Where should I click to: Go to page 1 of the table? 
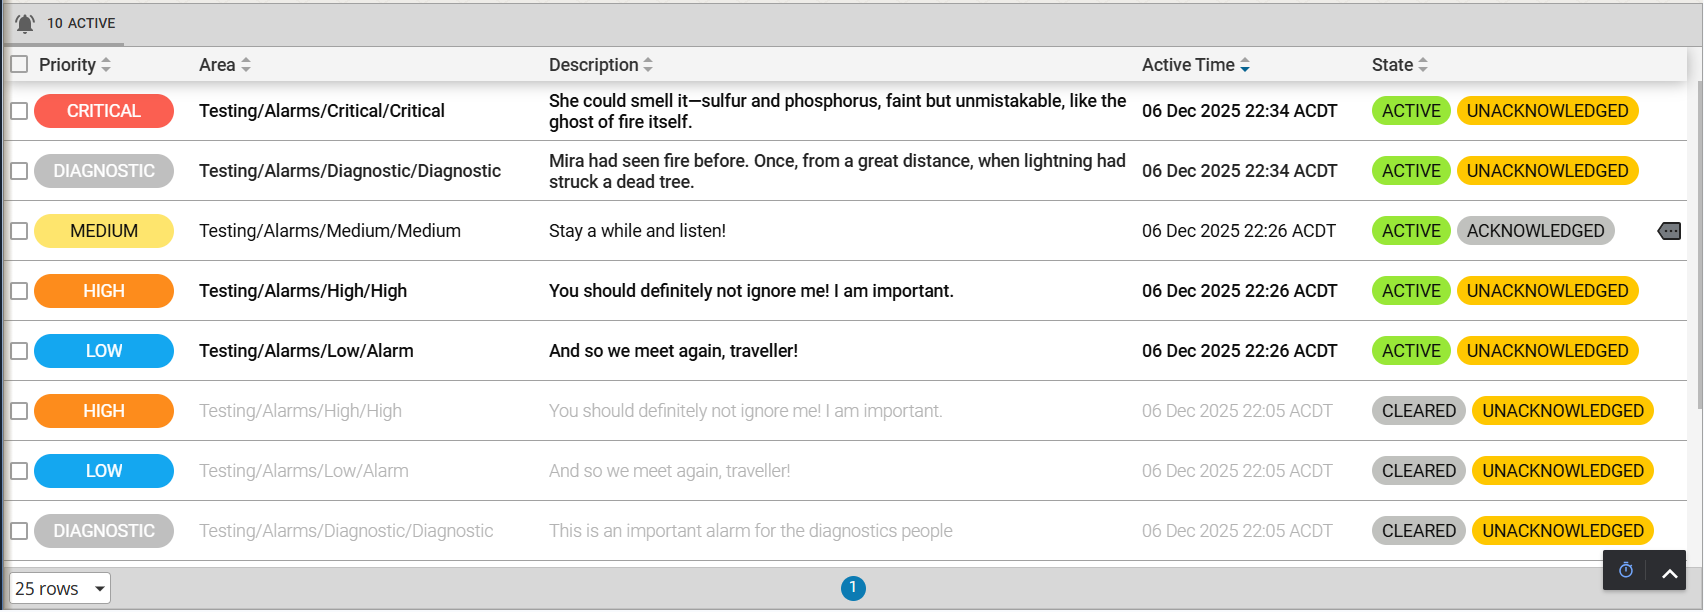coord(853,588)
